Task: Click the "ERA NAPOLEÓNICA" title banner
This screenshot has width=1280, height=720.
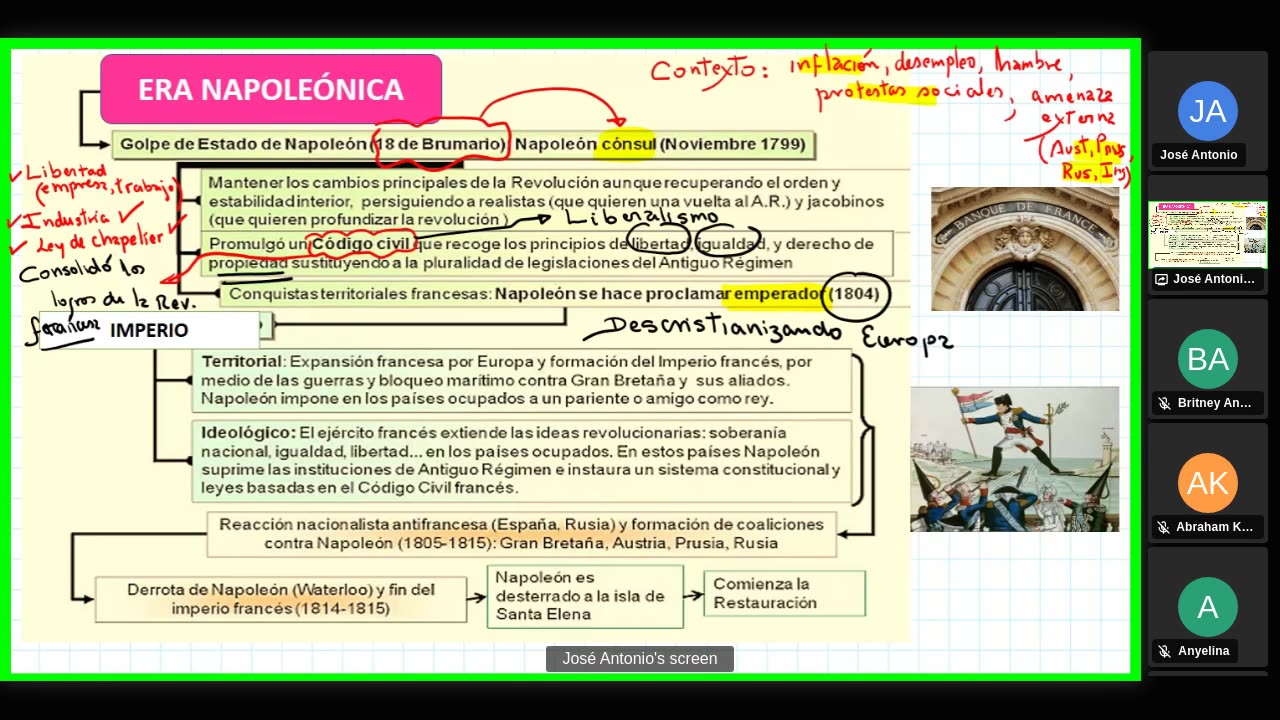Action: (271, 89)
